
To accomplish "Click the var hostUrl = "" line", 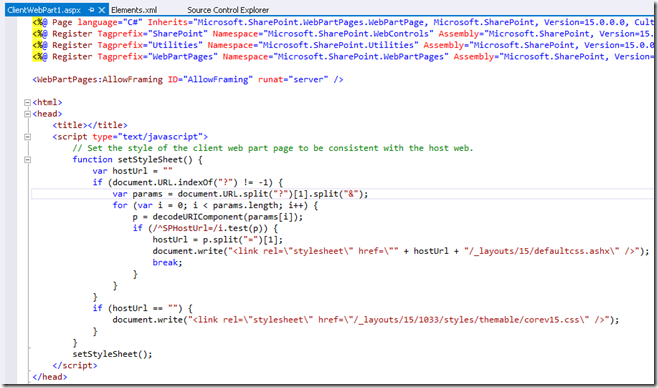I will click(x=133, y=171).
